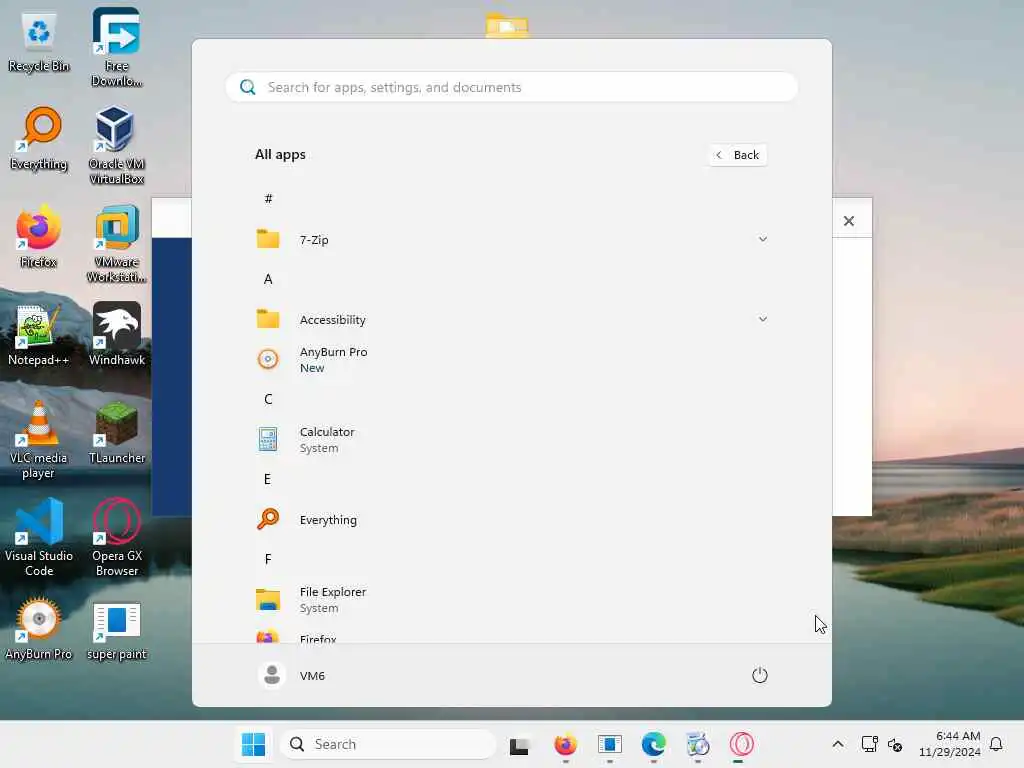Open VLC media player desktop shortcut

tap(39, 440)
